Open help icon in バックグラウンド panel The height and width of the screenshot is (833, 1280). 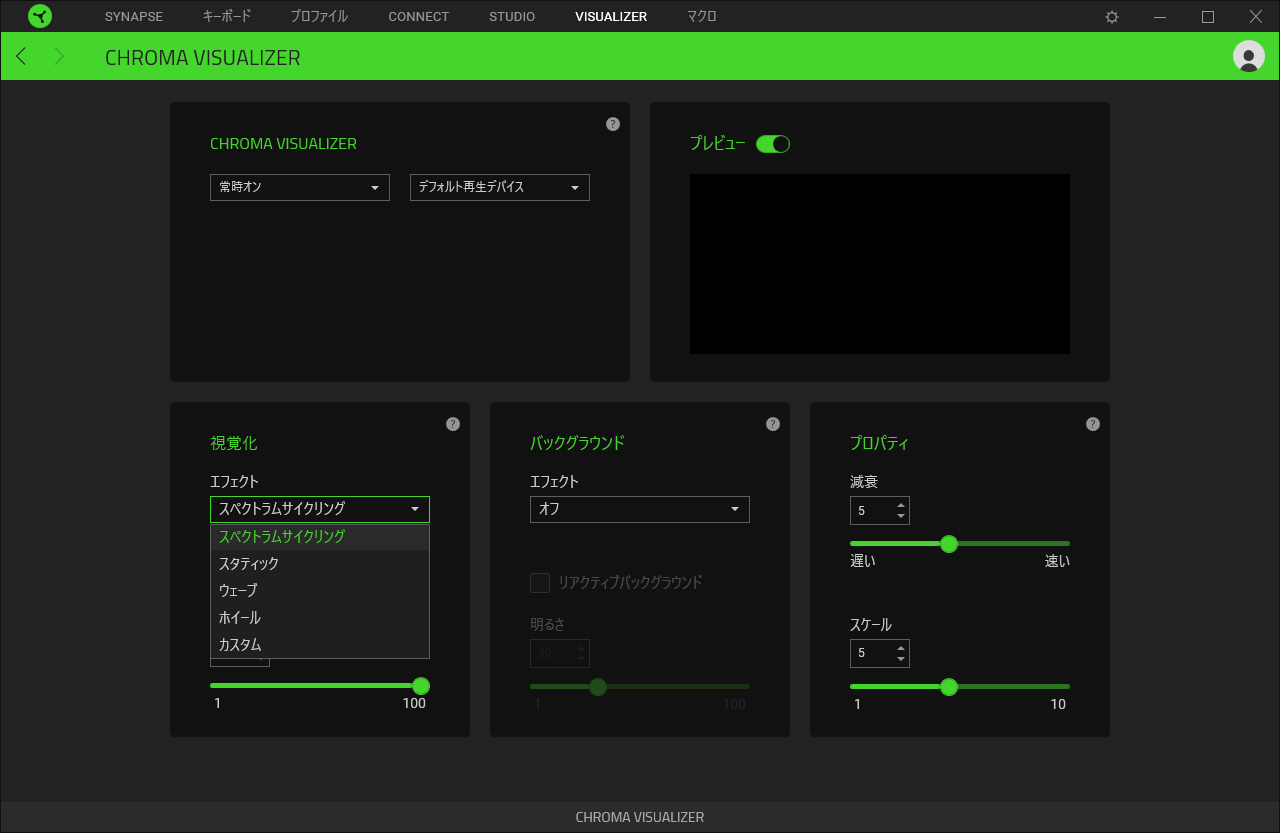click(773, 424)
